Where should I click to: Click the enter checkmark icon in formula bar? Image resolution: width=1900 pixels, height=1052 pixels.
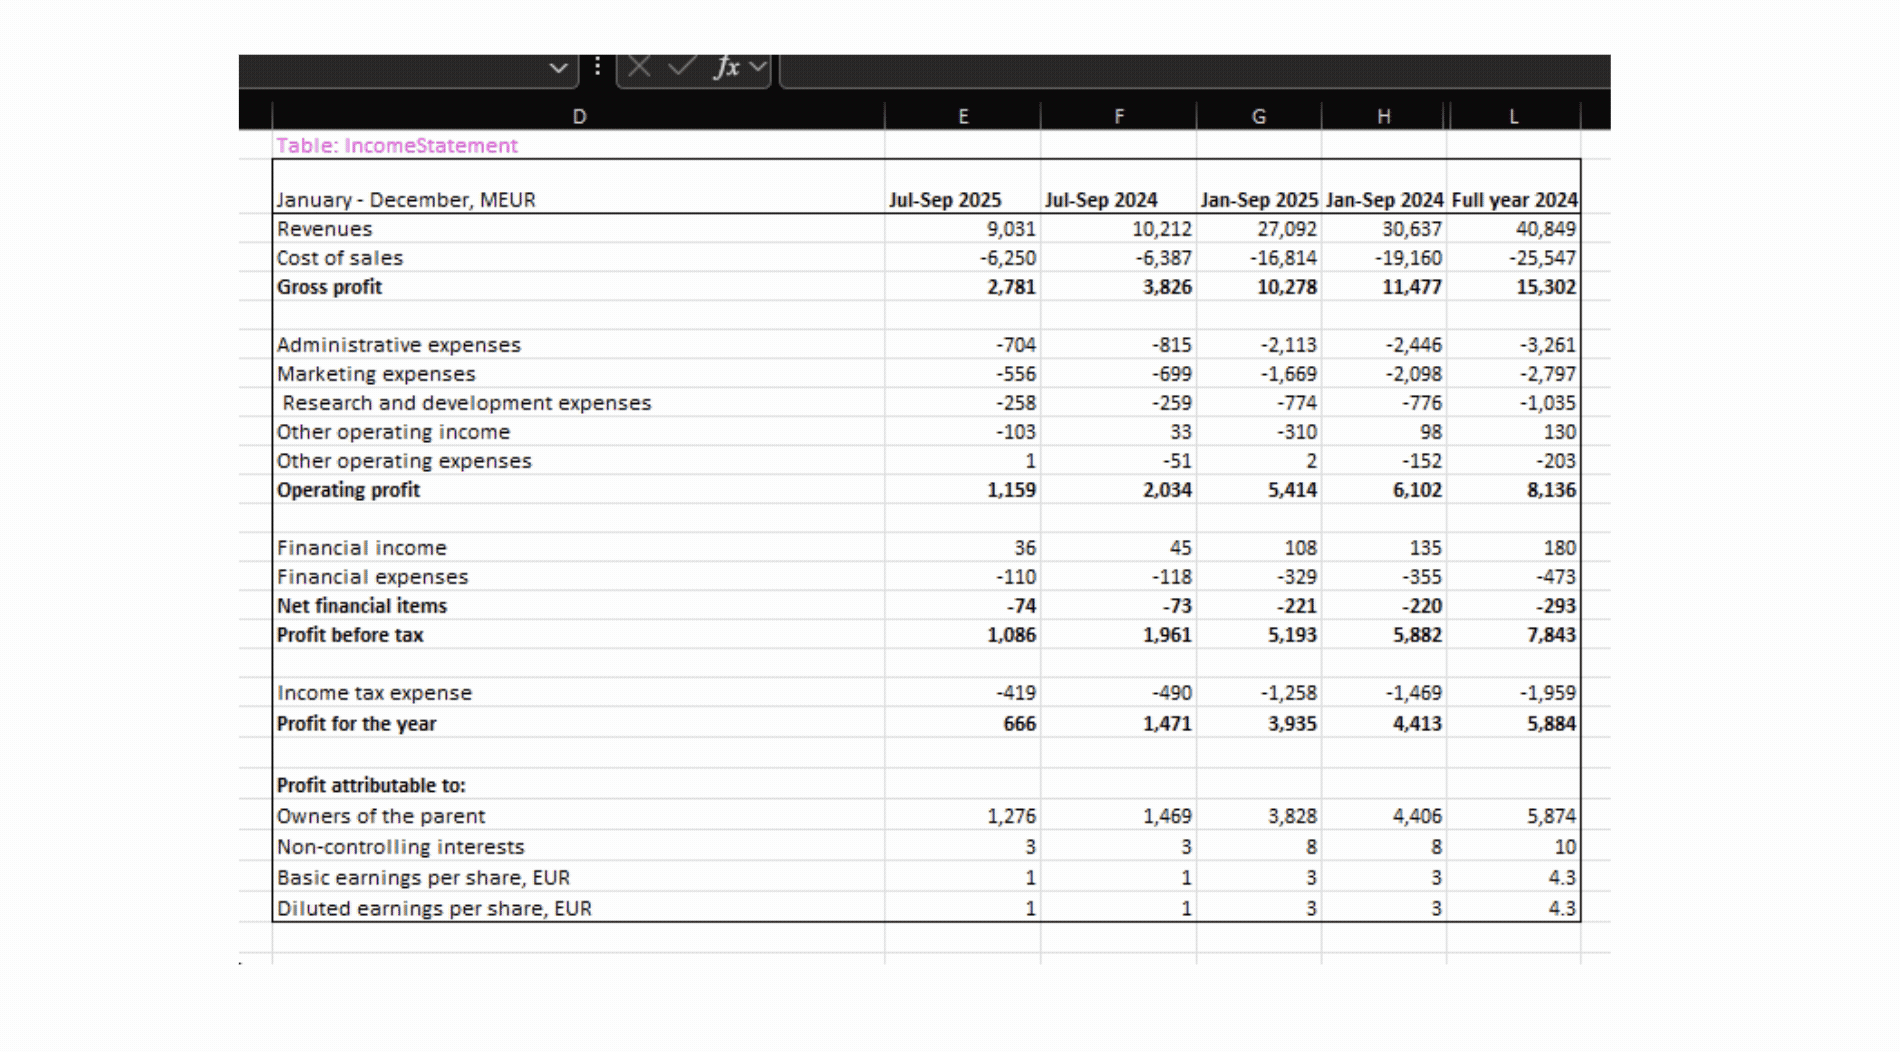pos(682,67)
